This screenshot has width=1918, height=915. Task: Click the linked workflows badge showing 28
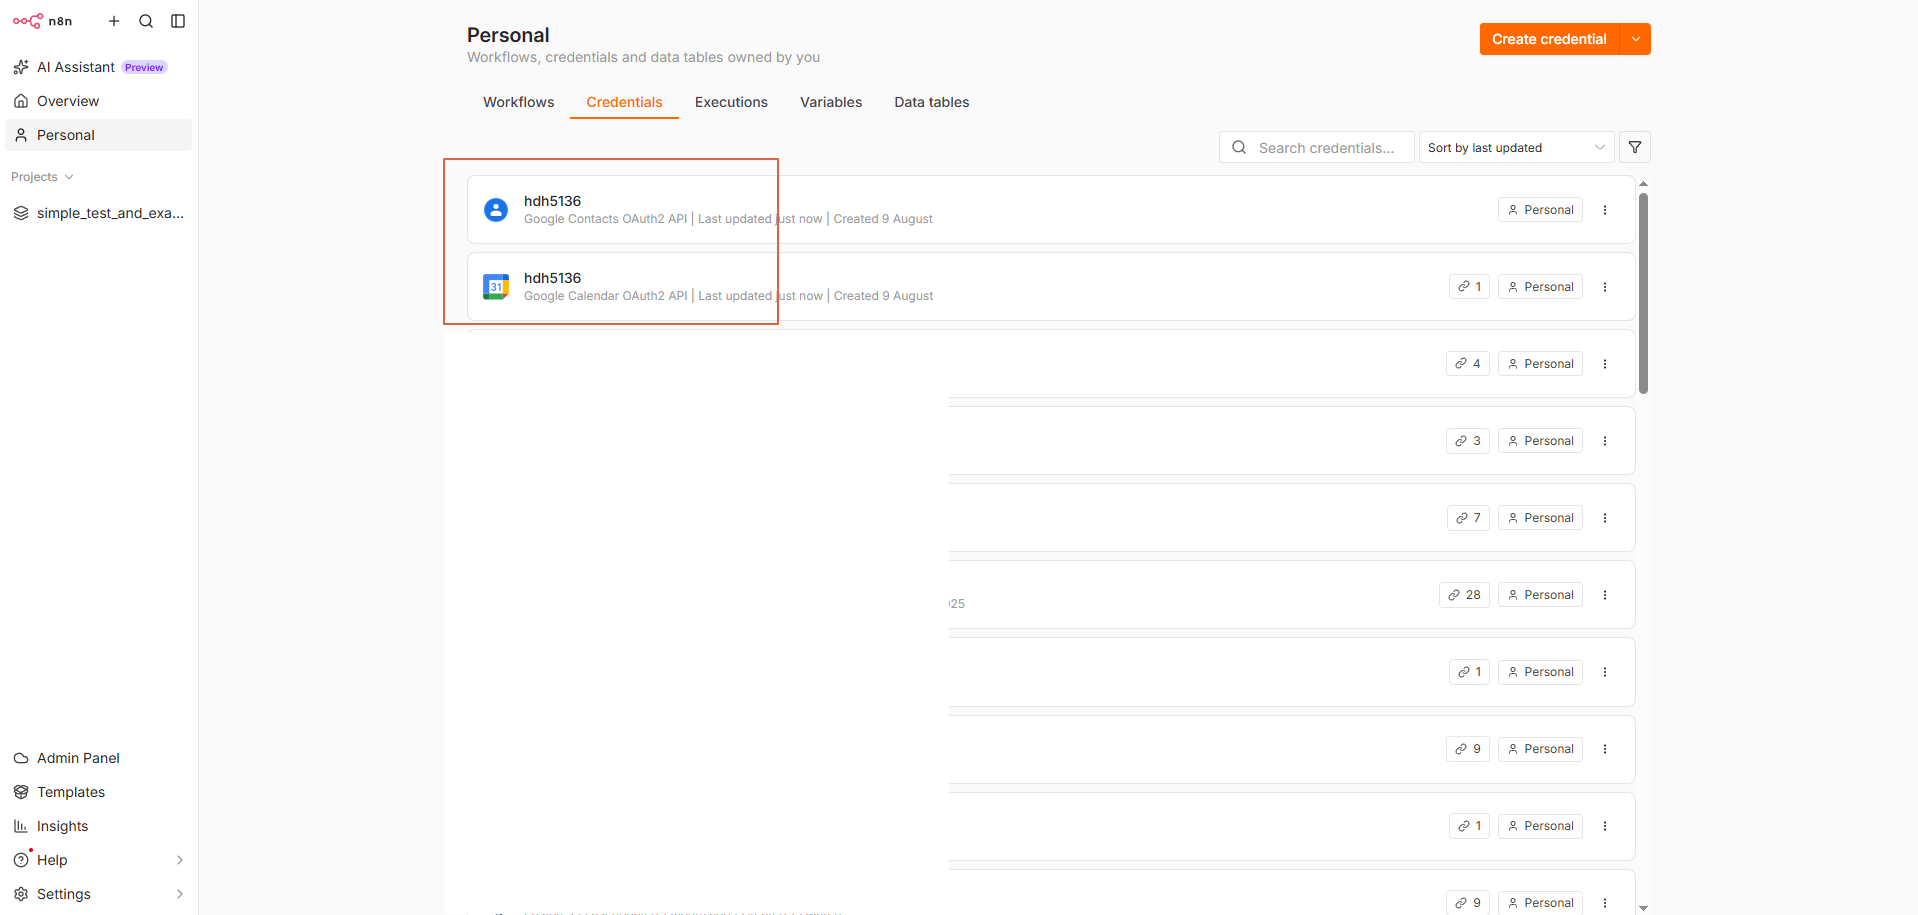coord(1464,595)
